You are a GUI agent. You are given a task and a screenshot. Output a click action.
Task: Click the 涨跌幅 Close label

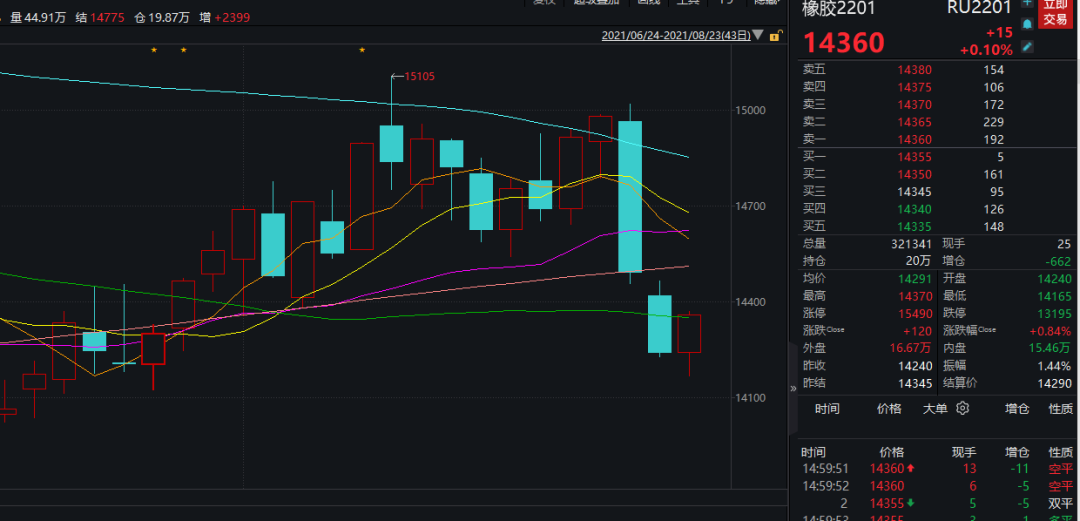(969, 331)
